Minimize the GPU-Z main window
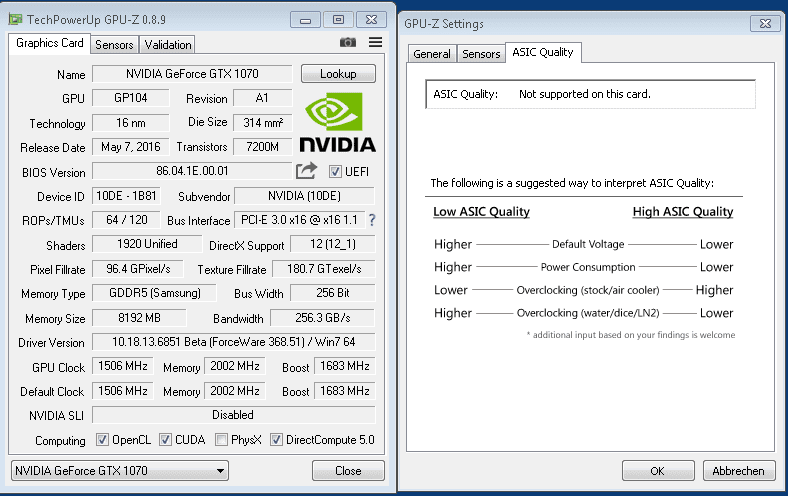788x496 pixels. pos(305,20)
